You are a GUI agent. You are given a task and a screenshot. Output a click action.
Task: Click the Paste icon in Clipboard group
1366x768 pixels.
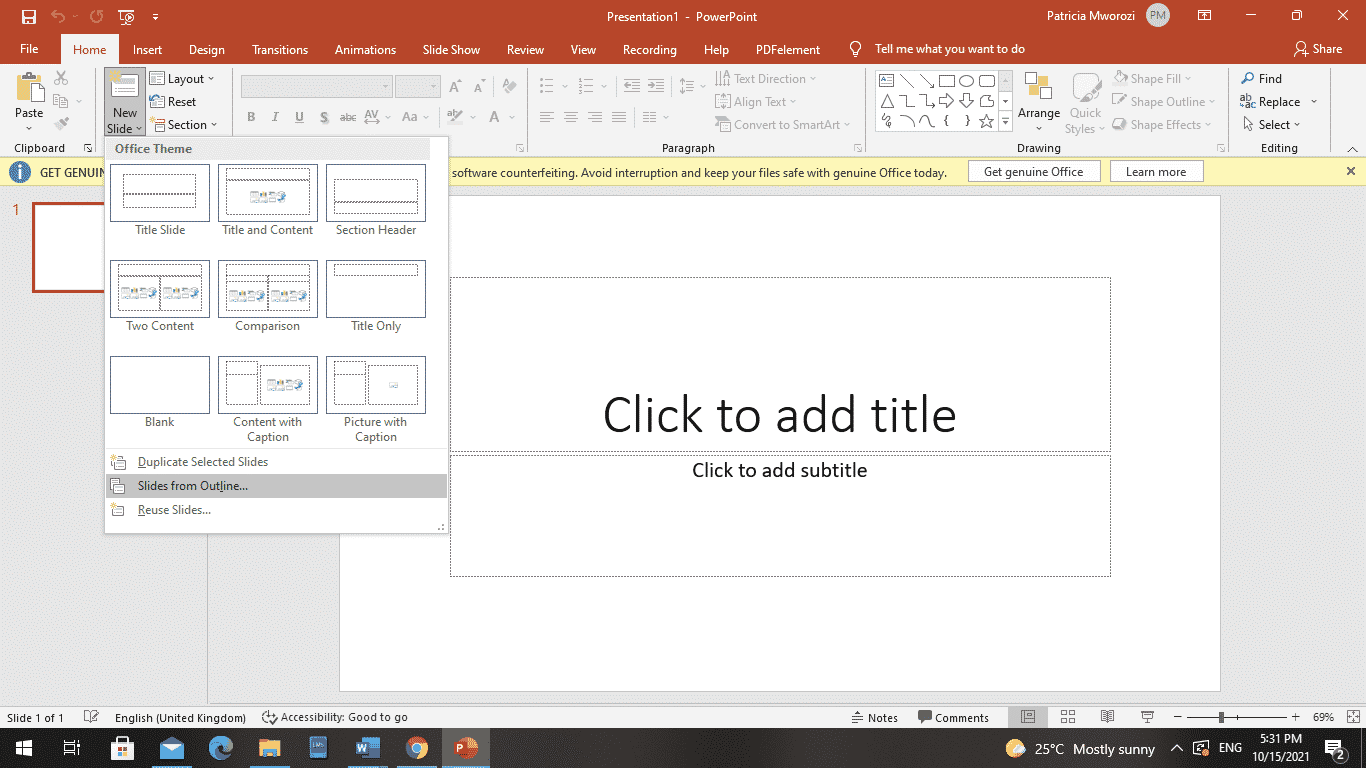pyautogui.click(x=29, y=90)
